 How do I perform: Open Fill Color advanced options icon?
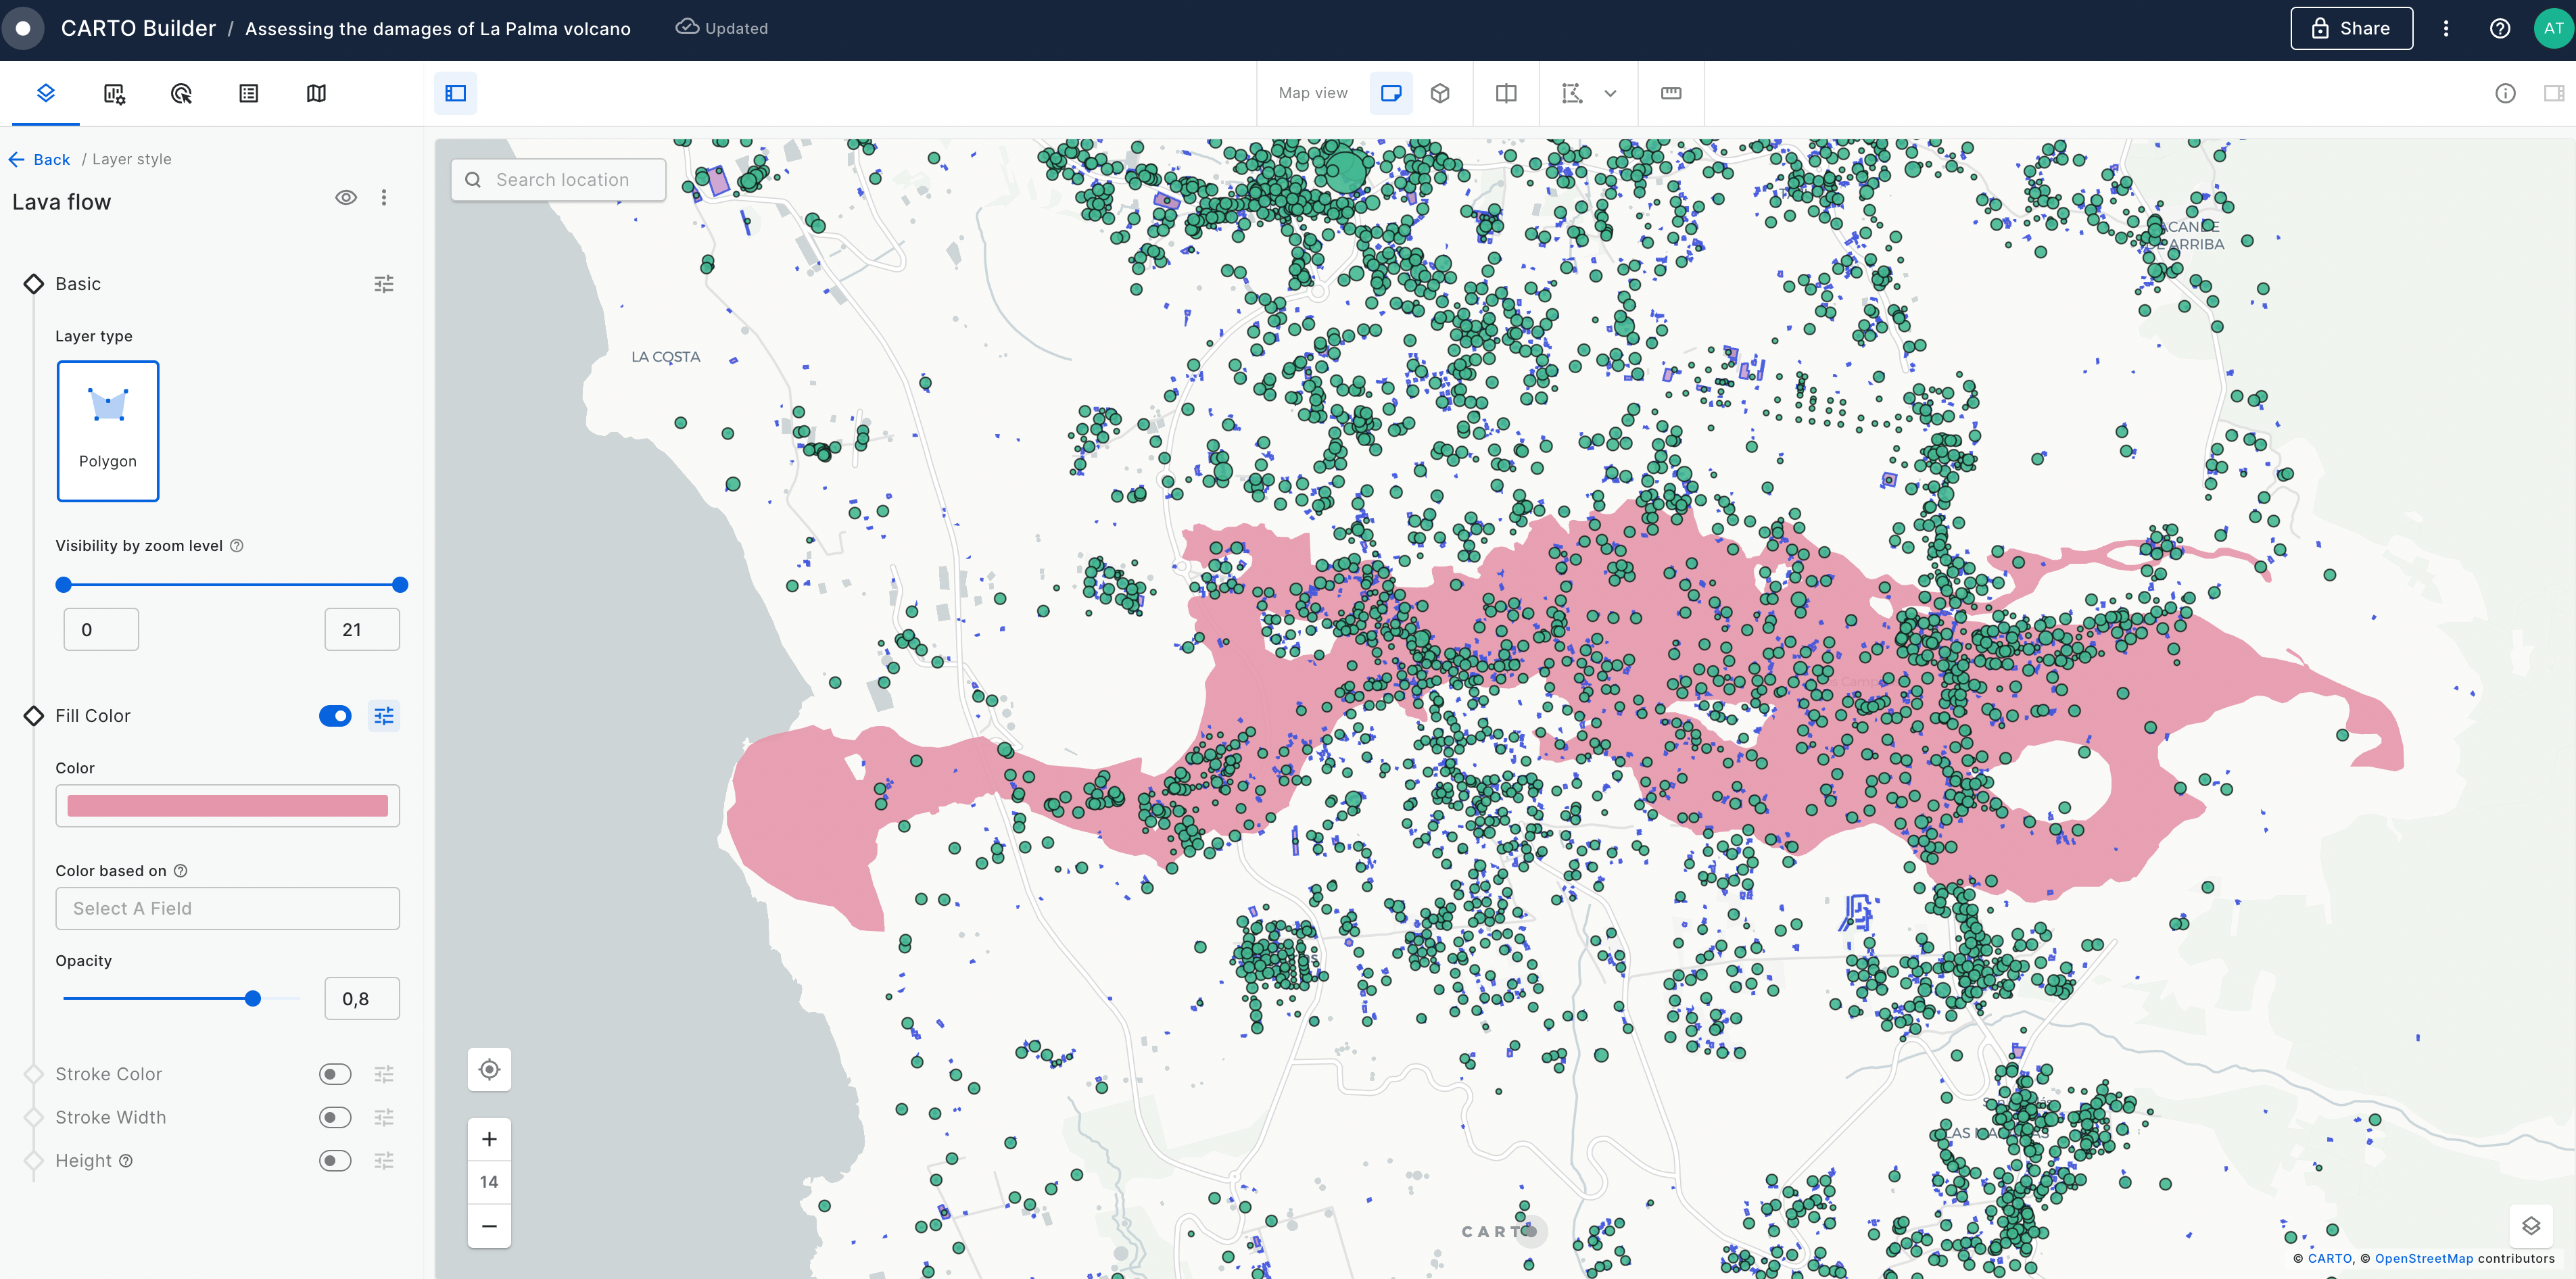[x=384, y=715]
